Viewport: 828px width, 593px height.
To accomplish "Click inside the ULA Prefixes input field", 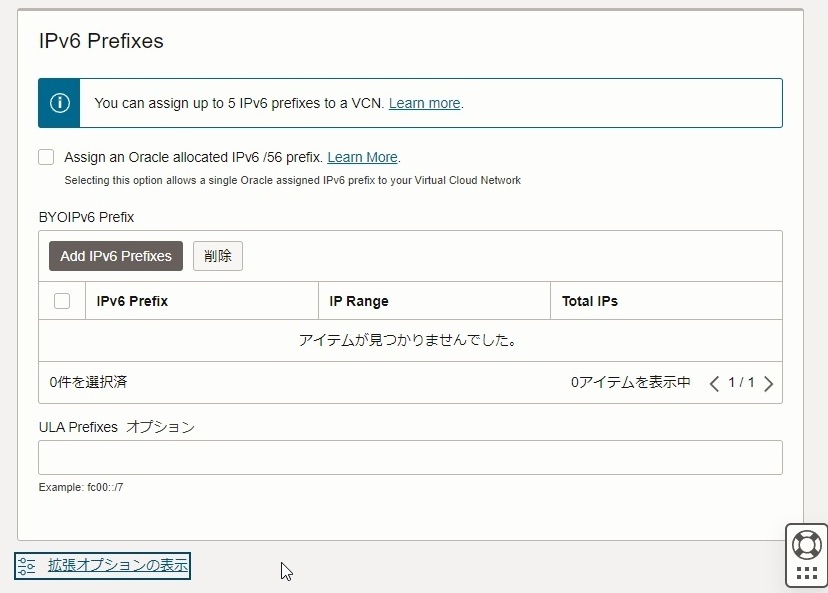I will tap(410, 457).
